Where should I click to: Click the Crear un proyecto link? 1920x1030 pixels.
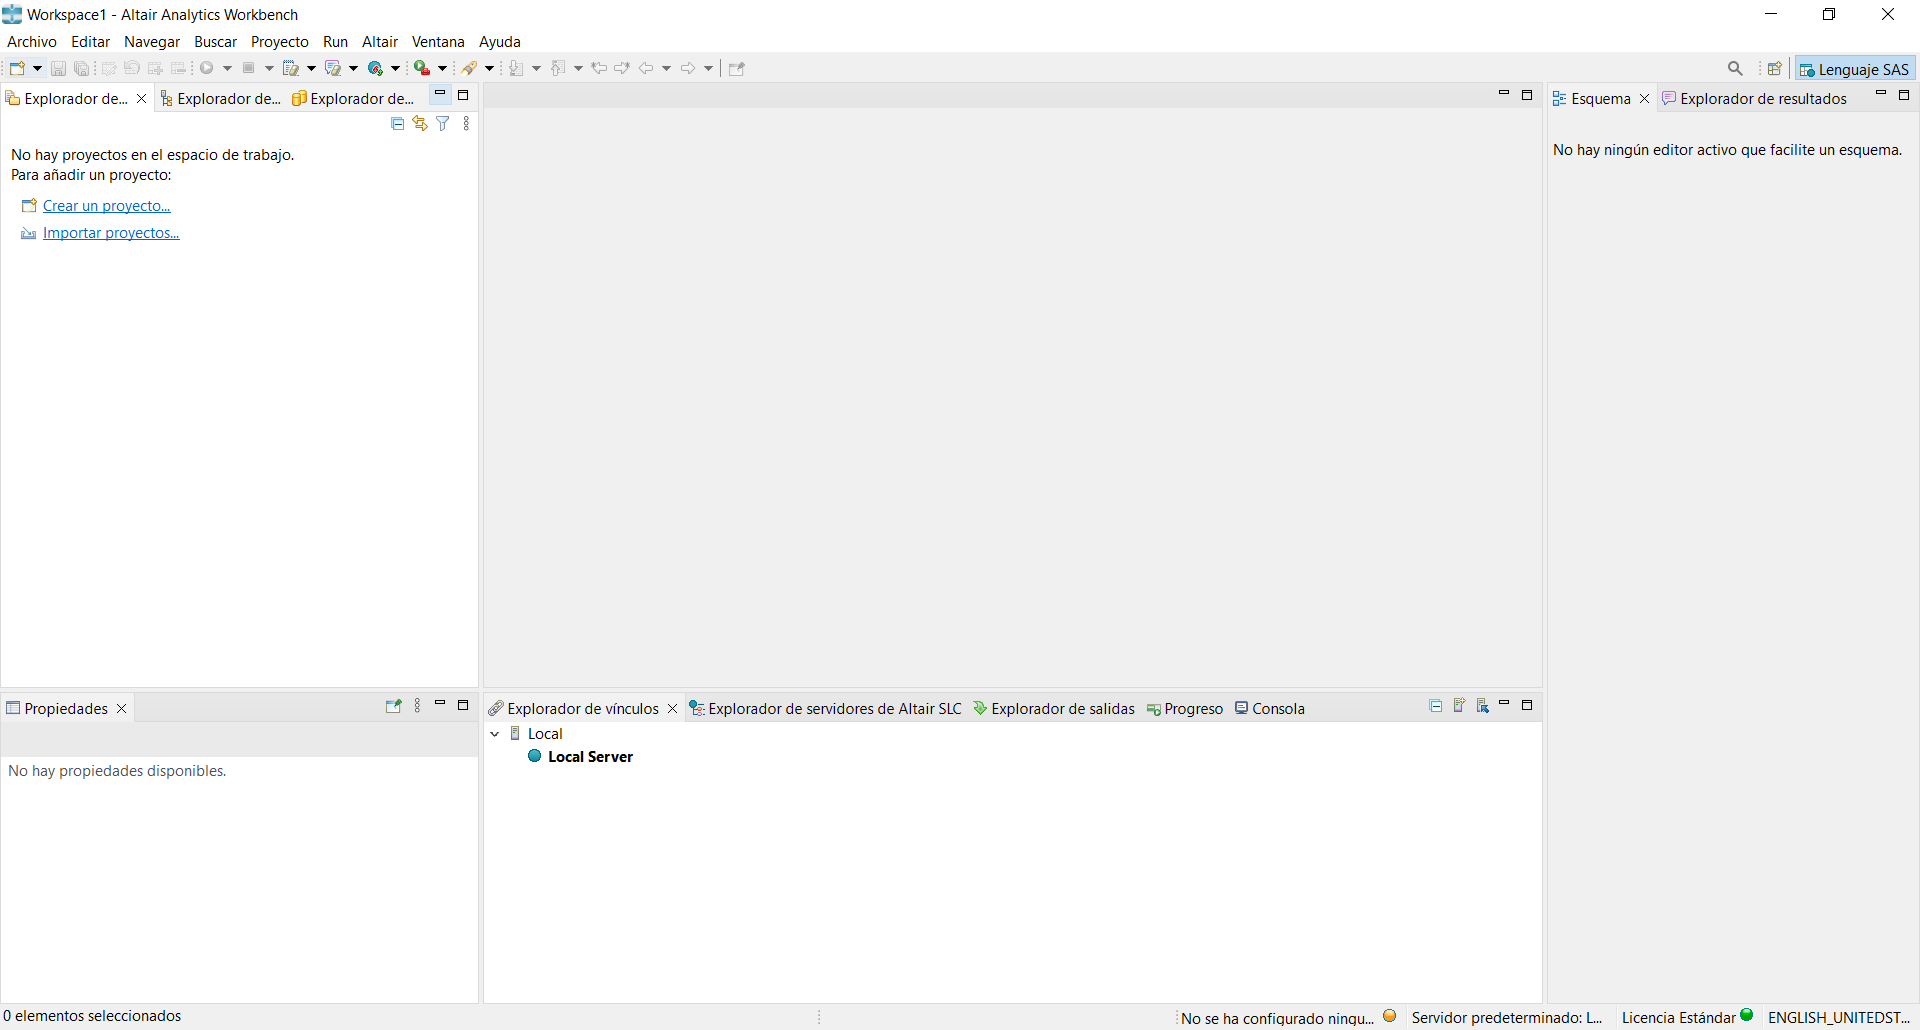tap(107, 206)
